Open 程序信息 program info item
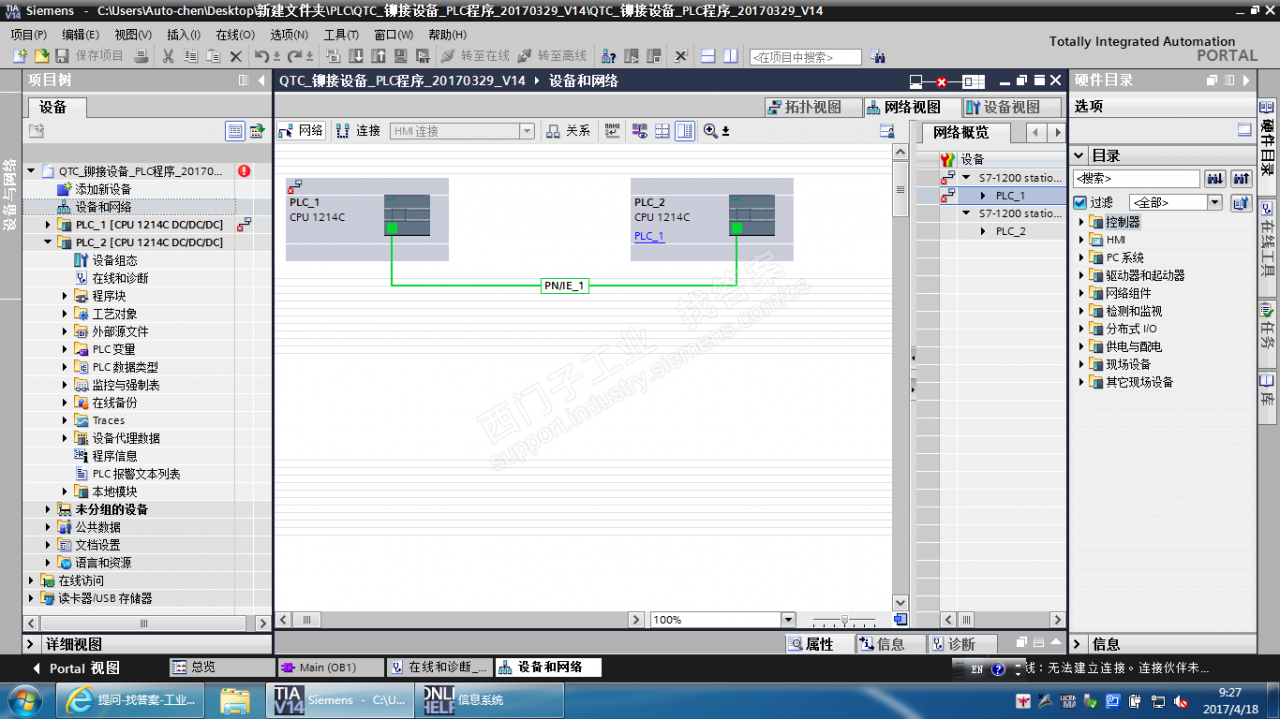Screen dimensions: 1280x719 pyautogui.click(x=115, y=456)
